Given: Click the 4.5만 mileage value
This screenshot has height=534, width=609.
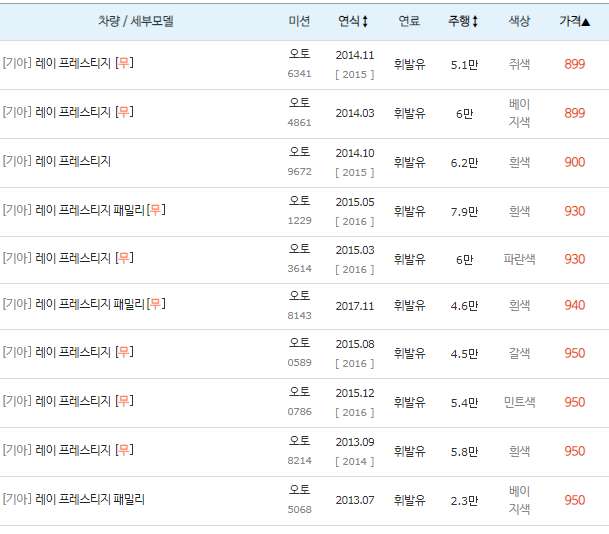Looking at the screenshot, I should pyautogui.click(x=464, y=354).
